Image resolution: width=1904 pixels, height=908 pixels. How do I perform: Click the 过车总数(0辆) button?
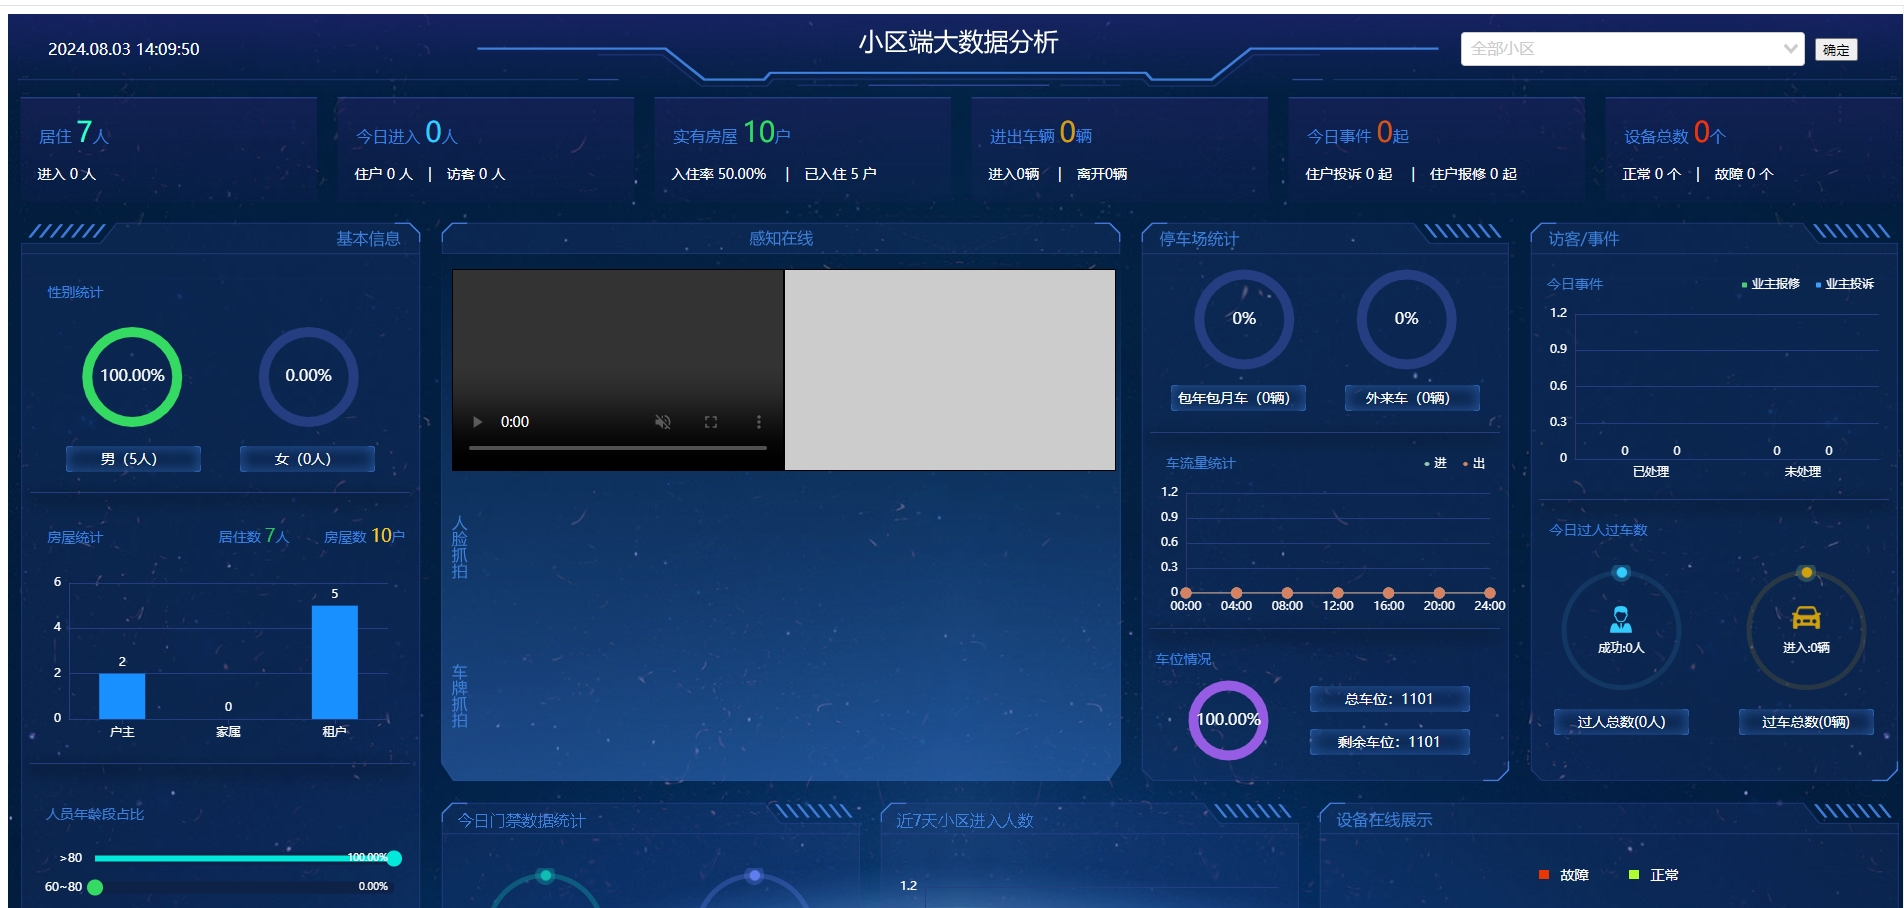[1806, 722]
